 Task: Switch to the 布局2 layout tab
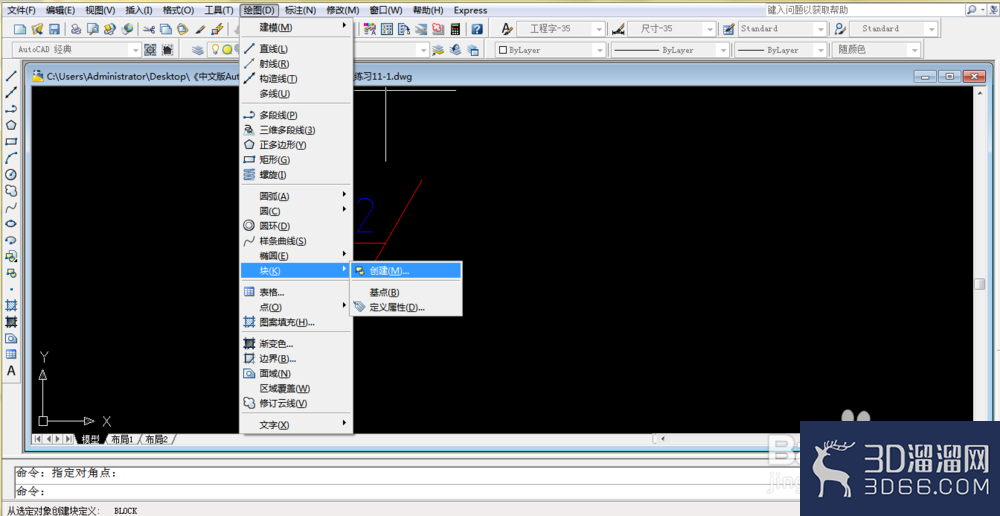[156, 439]
